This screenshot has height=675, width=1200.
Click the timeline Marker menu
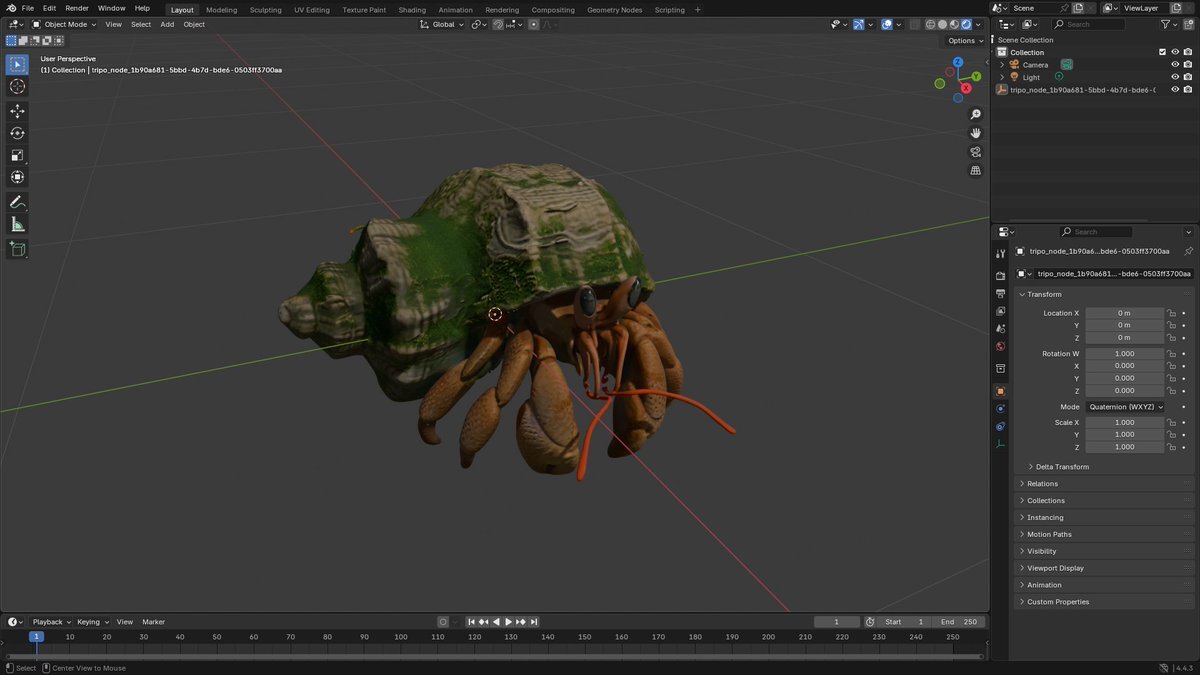pos(153,622)
